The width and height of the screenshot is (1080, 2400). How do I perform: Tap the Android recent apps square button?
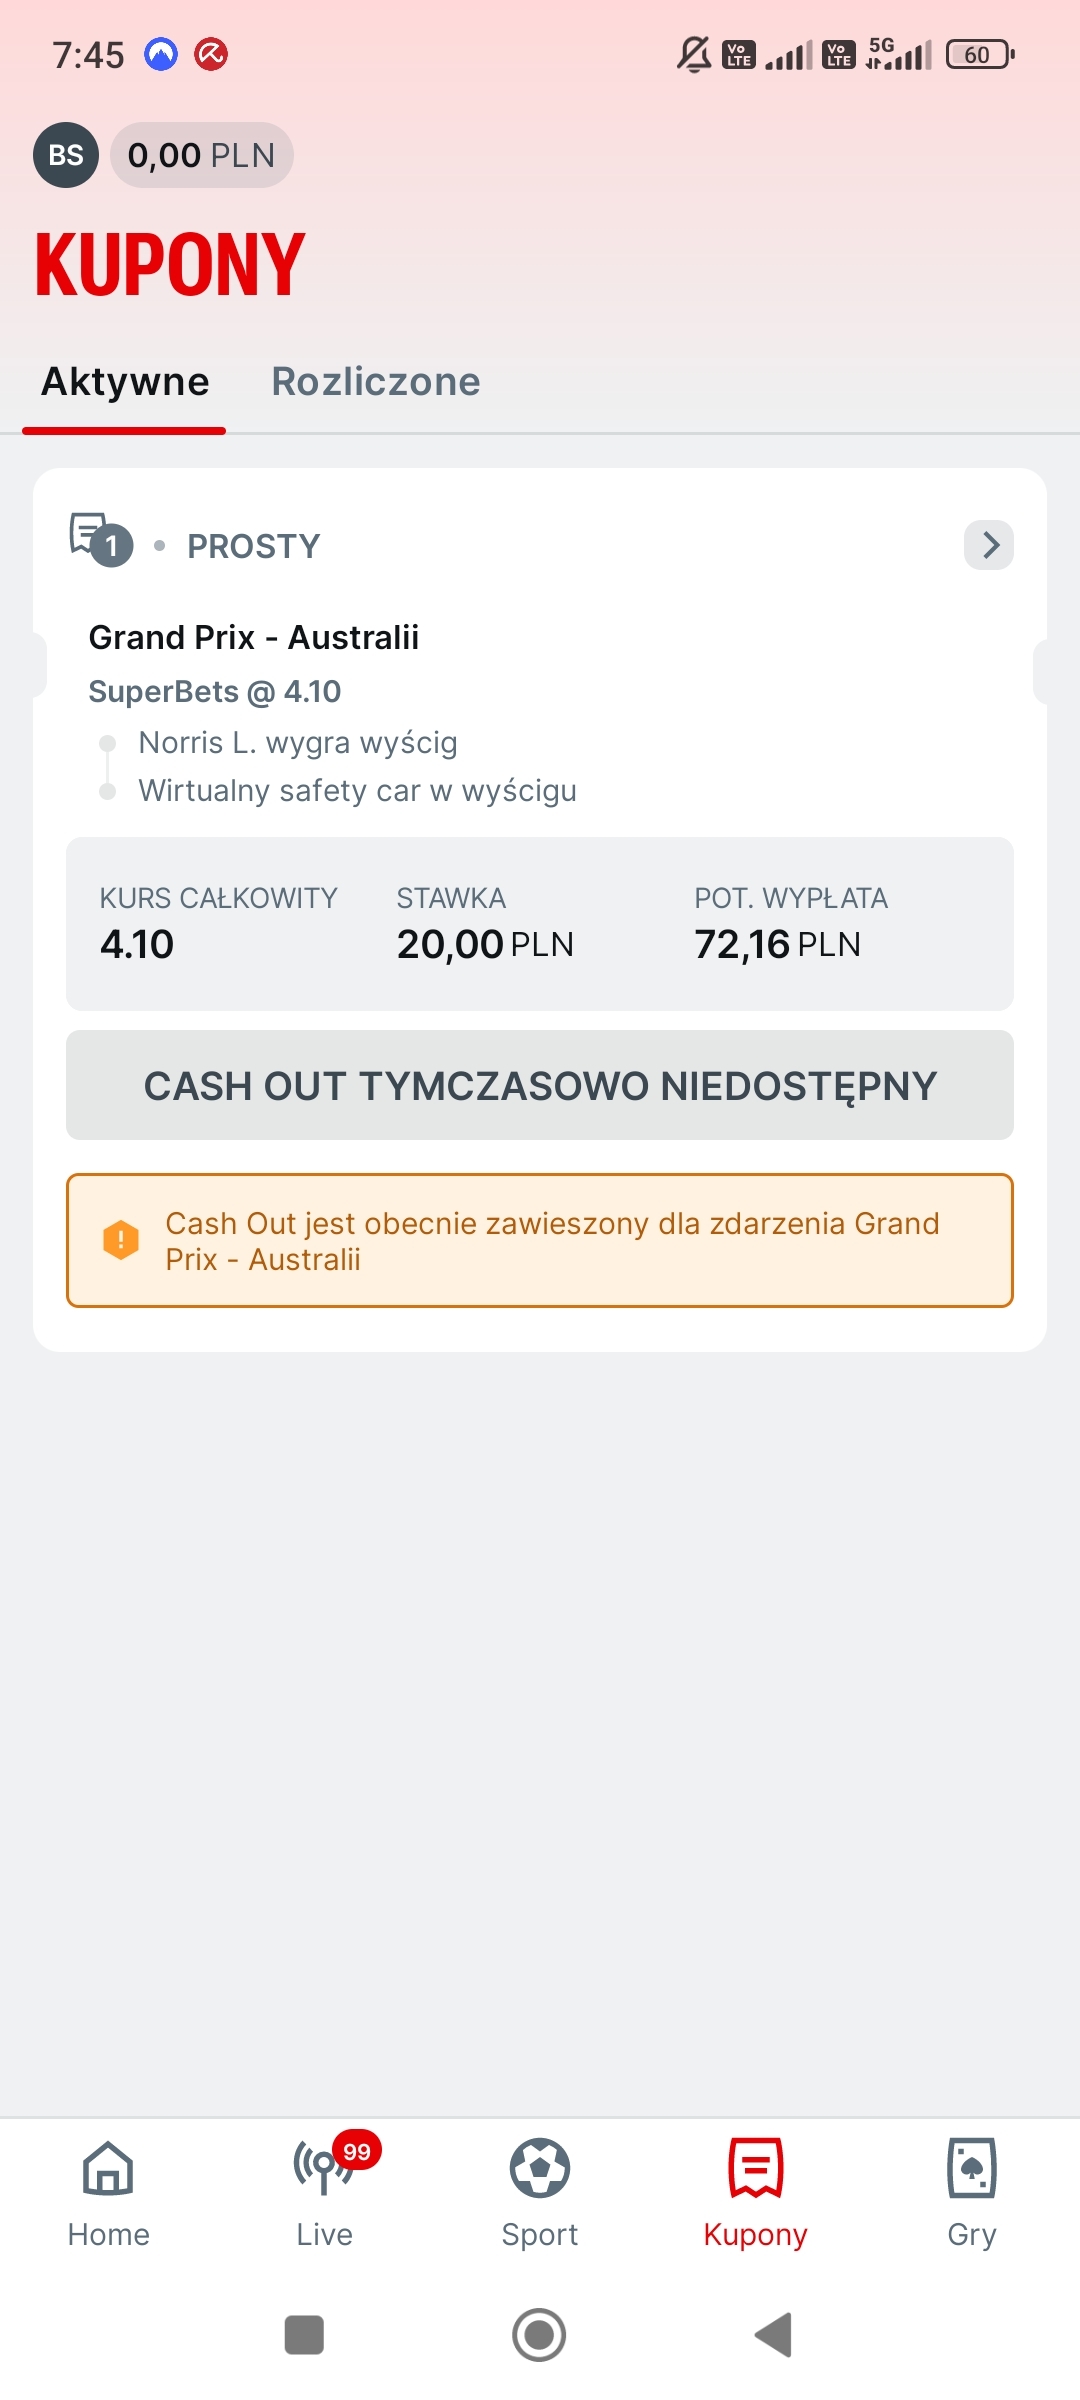point(304,2335)
